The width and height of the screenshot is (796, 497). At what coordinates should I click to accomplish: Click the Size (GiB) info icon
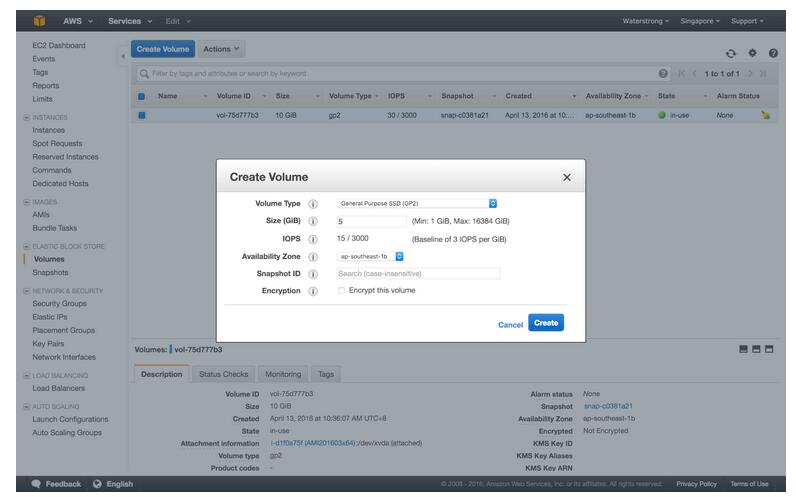pos(313,221)
